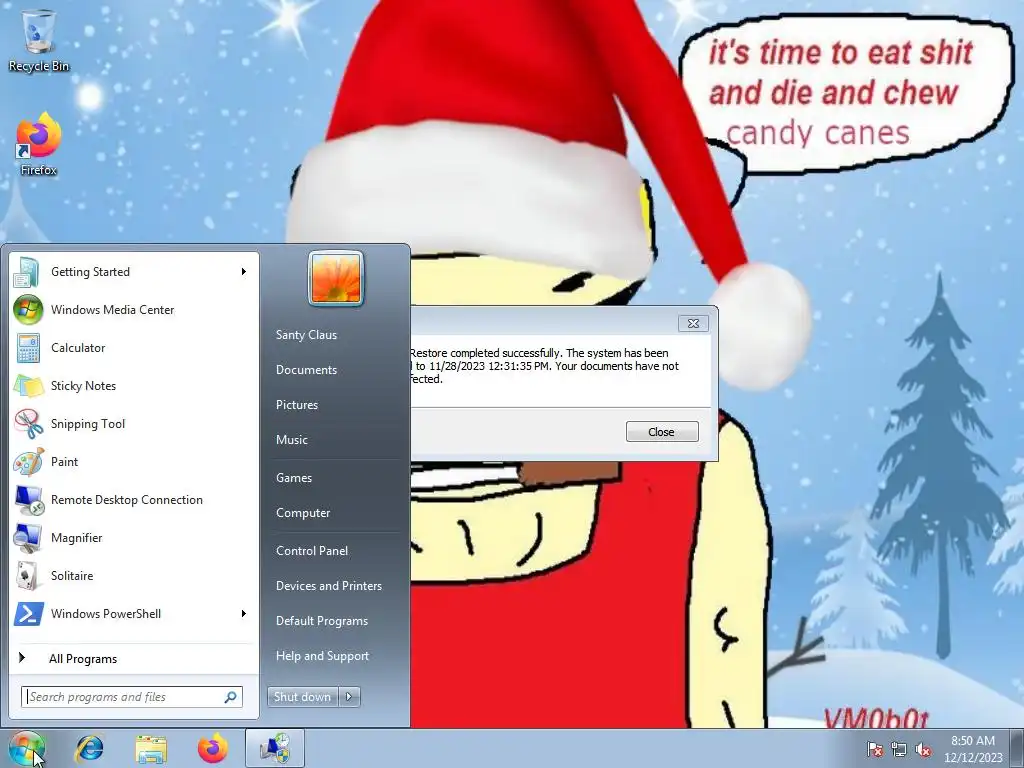This screenshot has height=768, width=1024.
Task: Click the Windows Media Center icon
Action: coord(27,310)
